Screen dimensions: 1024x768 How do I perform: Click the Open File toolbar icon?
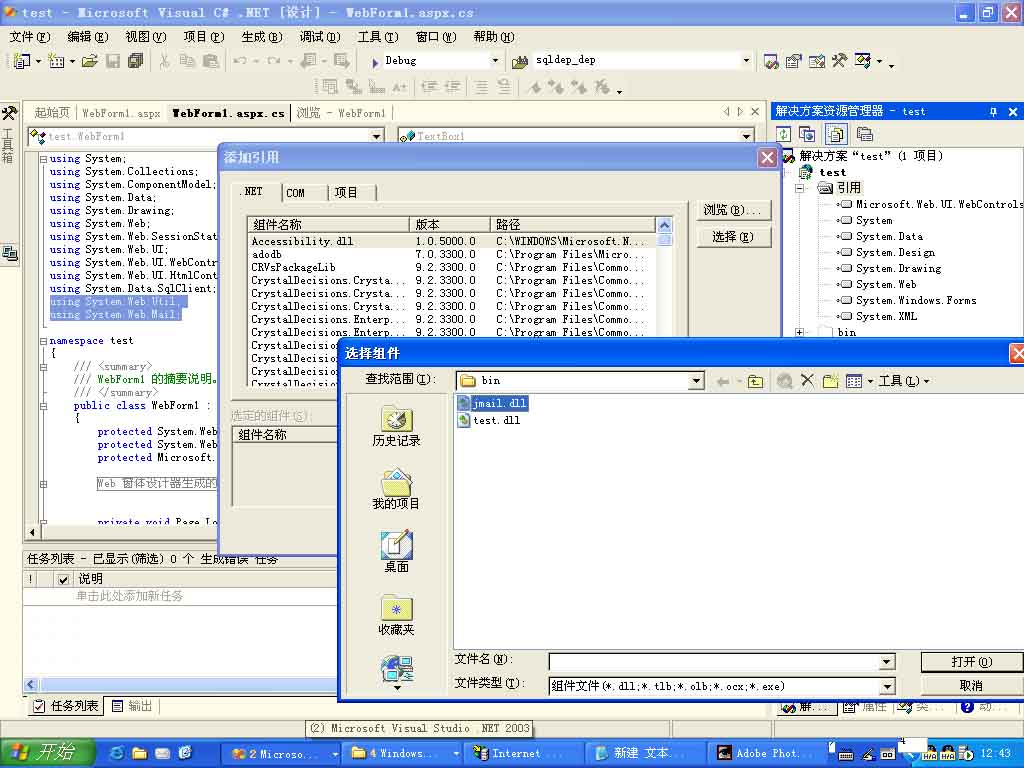tap(89, 61)
